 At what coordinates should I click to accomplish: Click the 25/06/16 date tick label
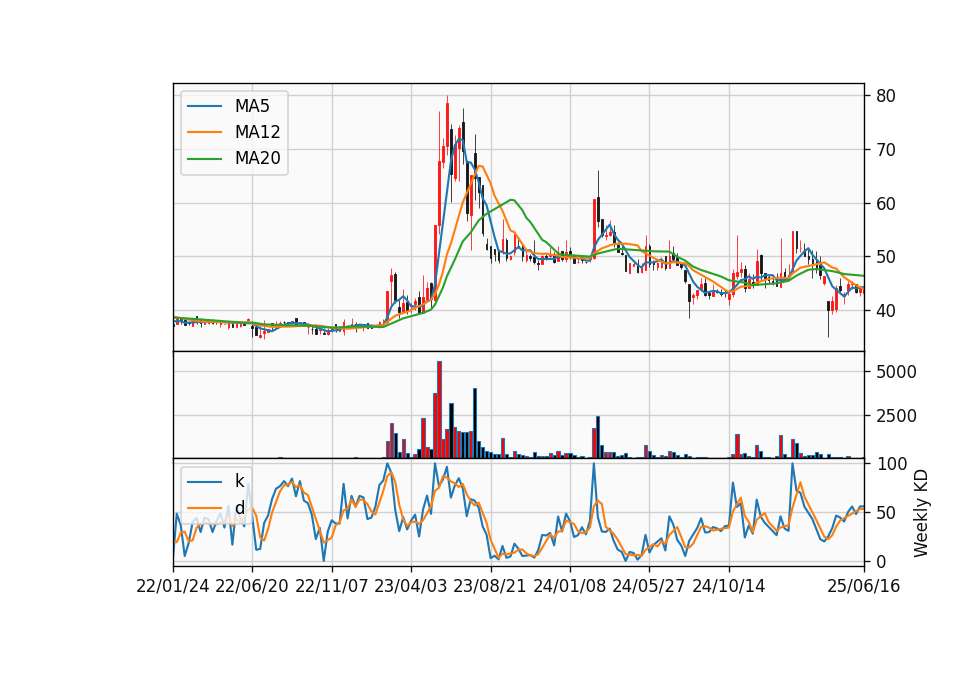point(864,586)
